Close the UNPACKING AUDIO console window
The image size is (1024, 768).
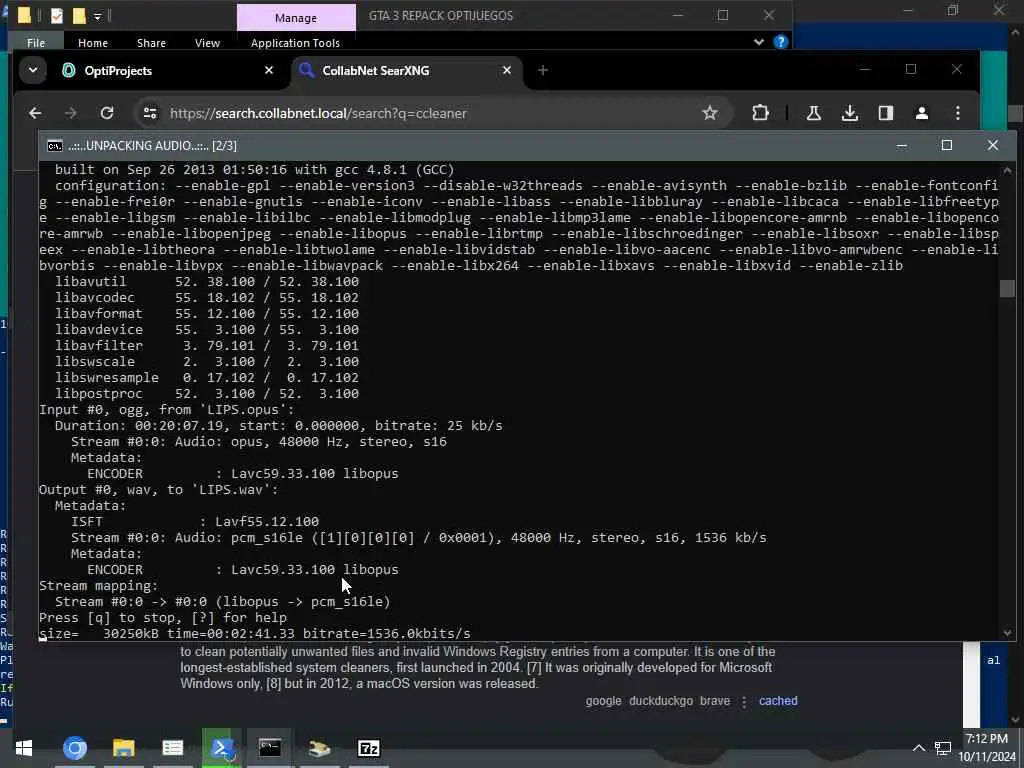pos(993,145)
